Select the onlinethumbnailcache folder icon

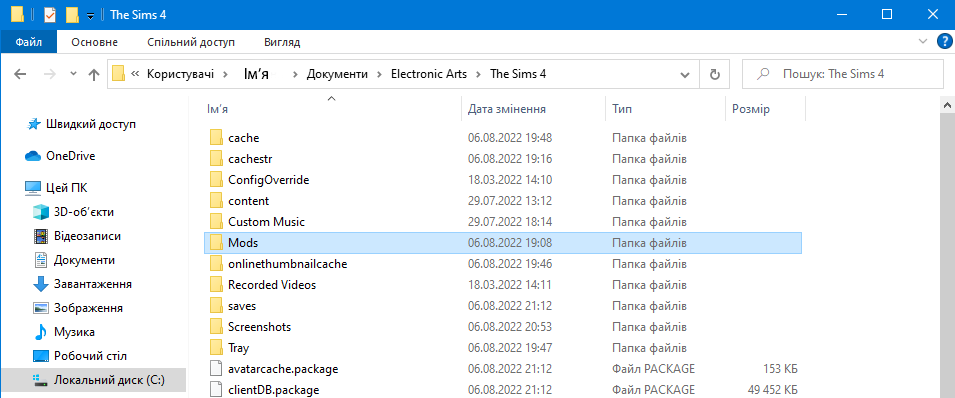pos(216,264)
